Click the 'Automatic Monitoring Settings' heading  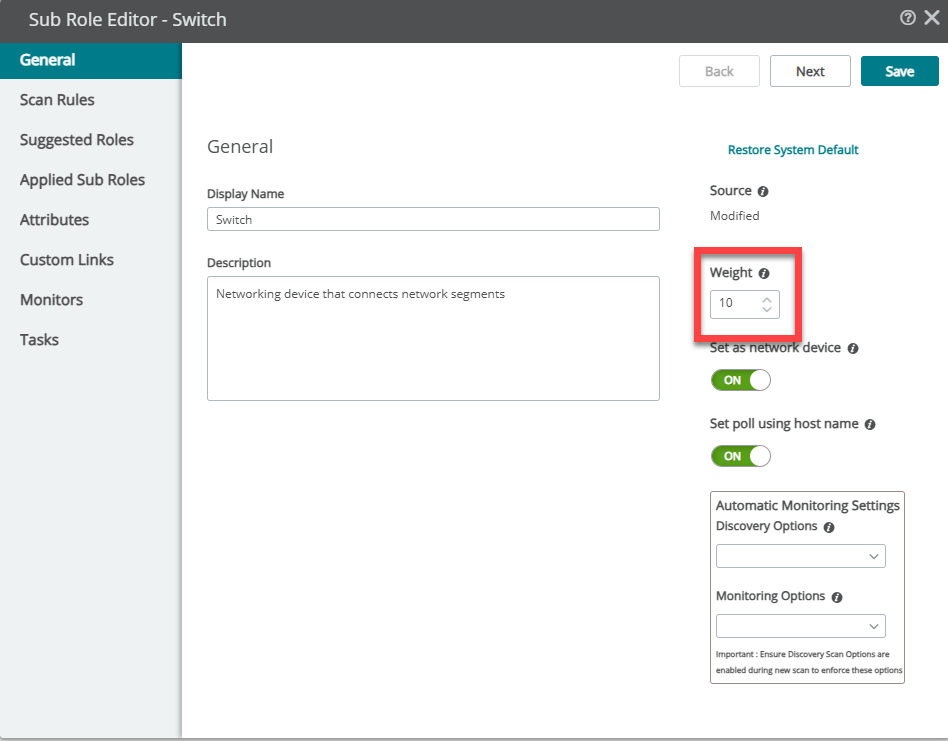point(808,505)
